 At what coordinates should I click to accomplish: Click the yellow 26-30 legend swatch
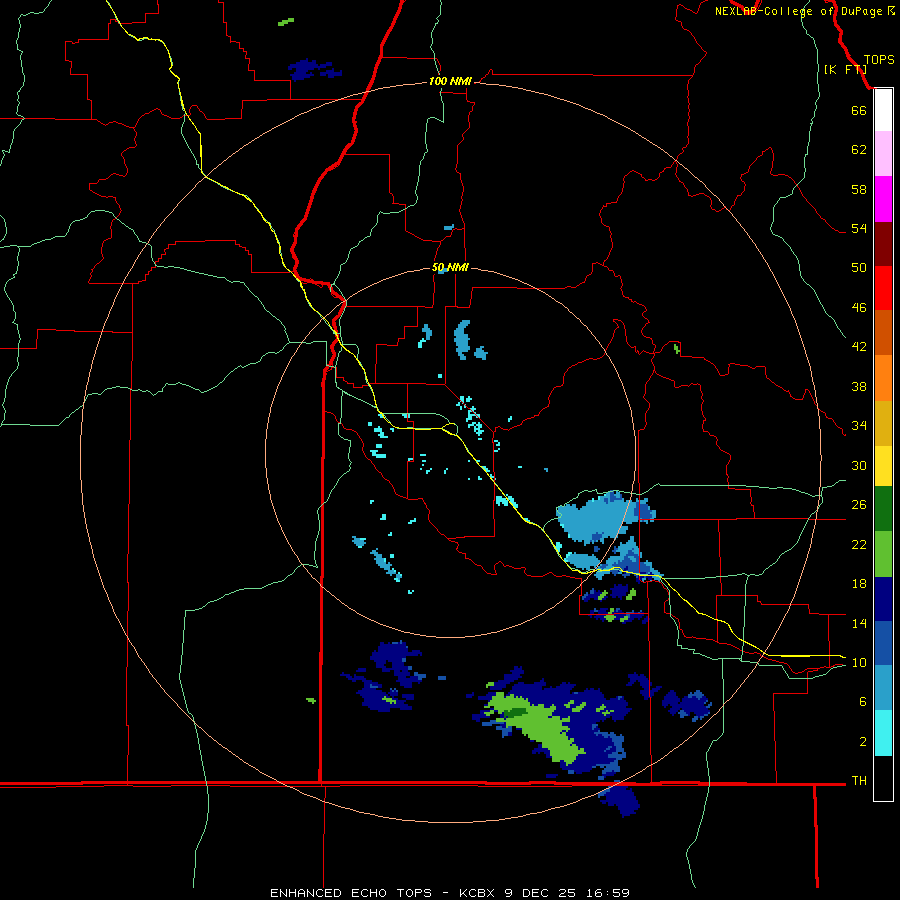point(883,466)
